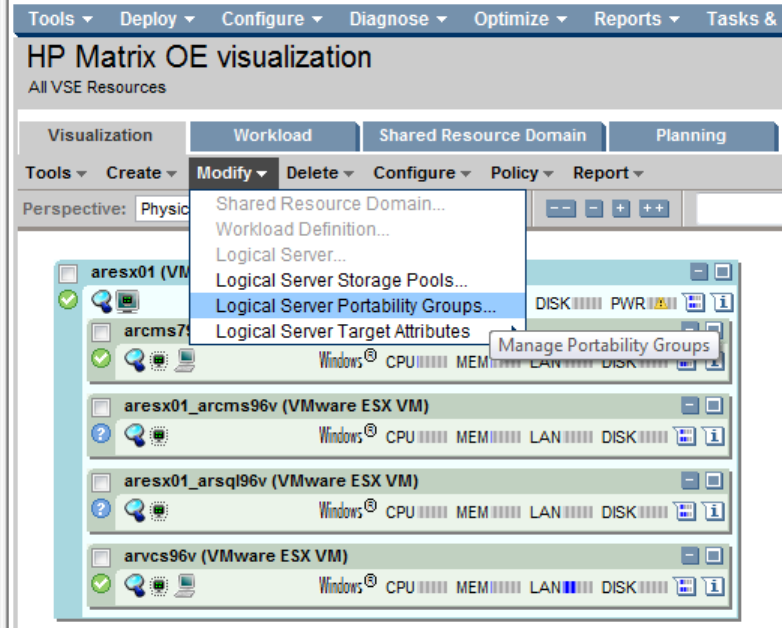Check the aresx01_arcms96v checkbox
The height and width of the screenshot is (628, 782).
coord(101,406)
